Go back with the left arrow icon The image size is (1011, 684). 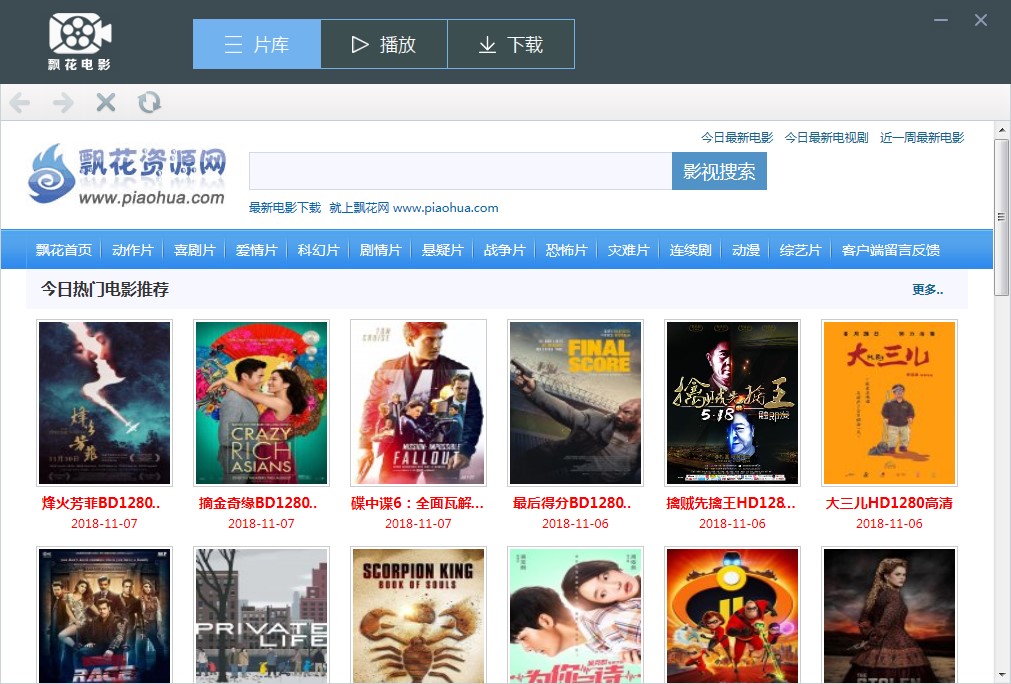pyautogui.click(x=20, y=103)
